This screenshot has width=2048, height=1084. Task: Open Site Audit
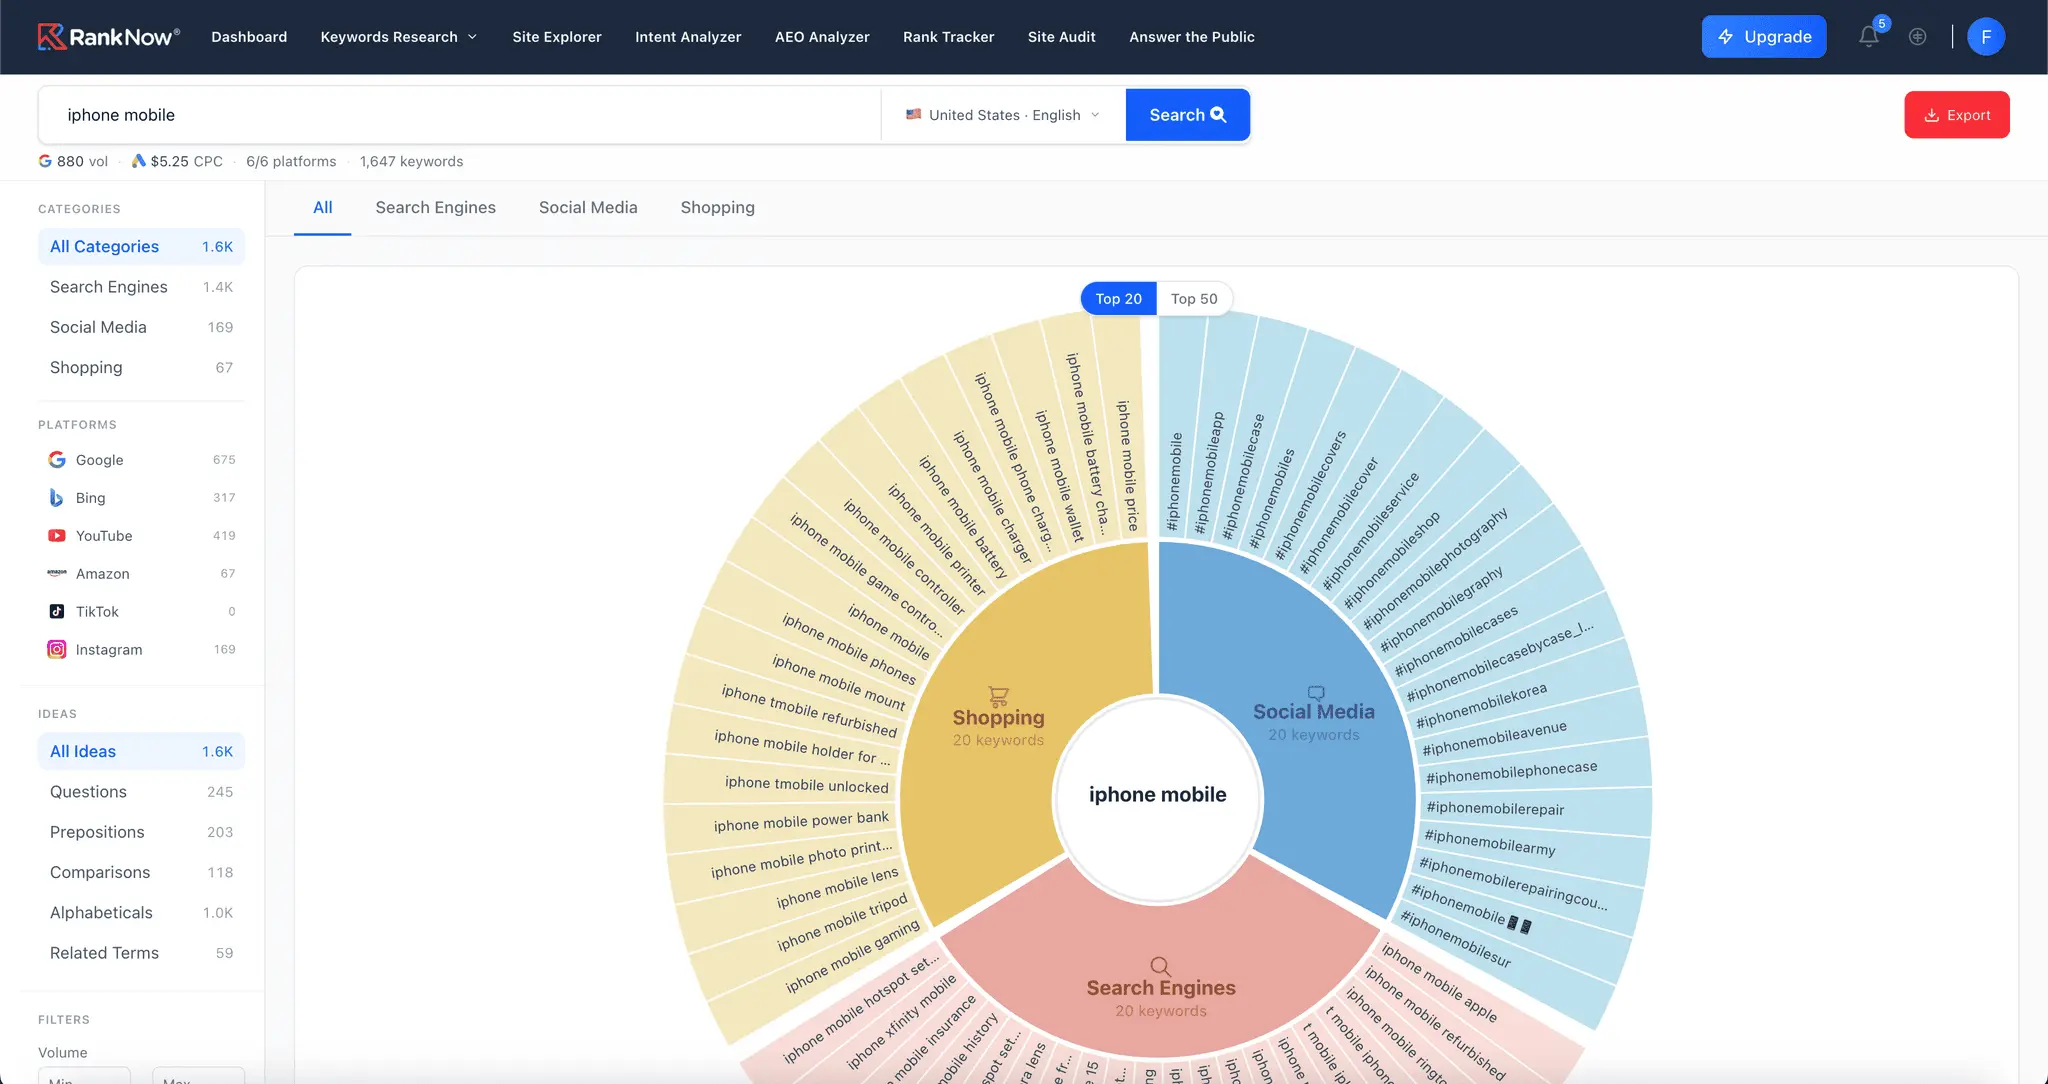pyautogui.click(x=1061, y=37)
